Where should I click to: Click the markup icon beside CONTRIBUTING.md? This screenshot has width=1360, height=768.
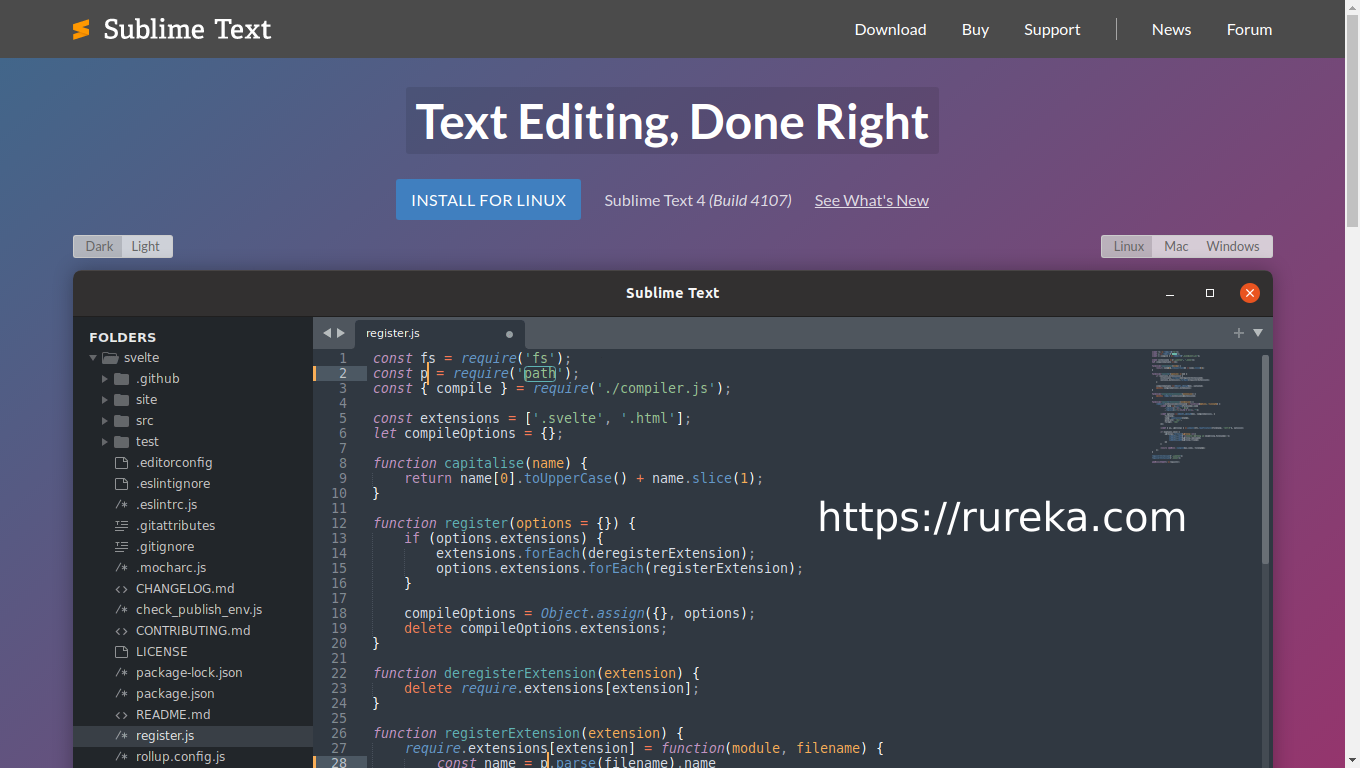pyautogui.click(x=121, y=631)
